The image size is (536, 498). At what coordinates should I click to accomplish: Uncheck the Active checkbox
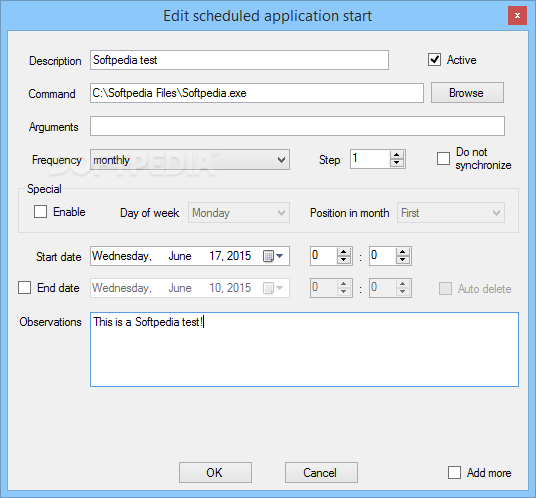pyautogui.click(x=434, y=59)
